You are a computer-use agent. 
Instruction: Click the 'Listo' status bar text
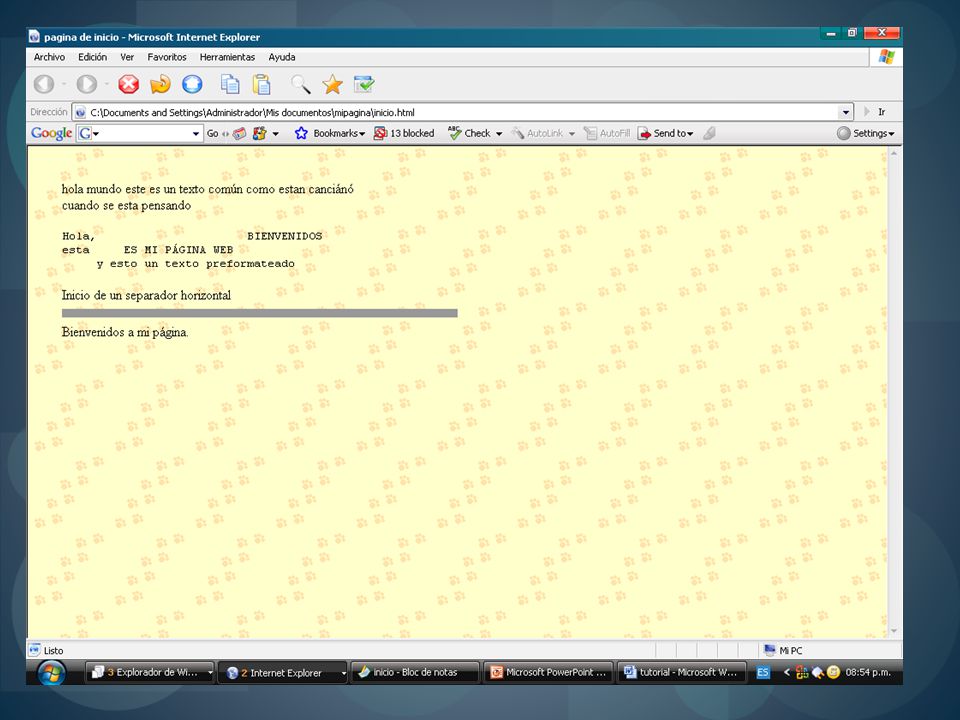(53, 650)
